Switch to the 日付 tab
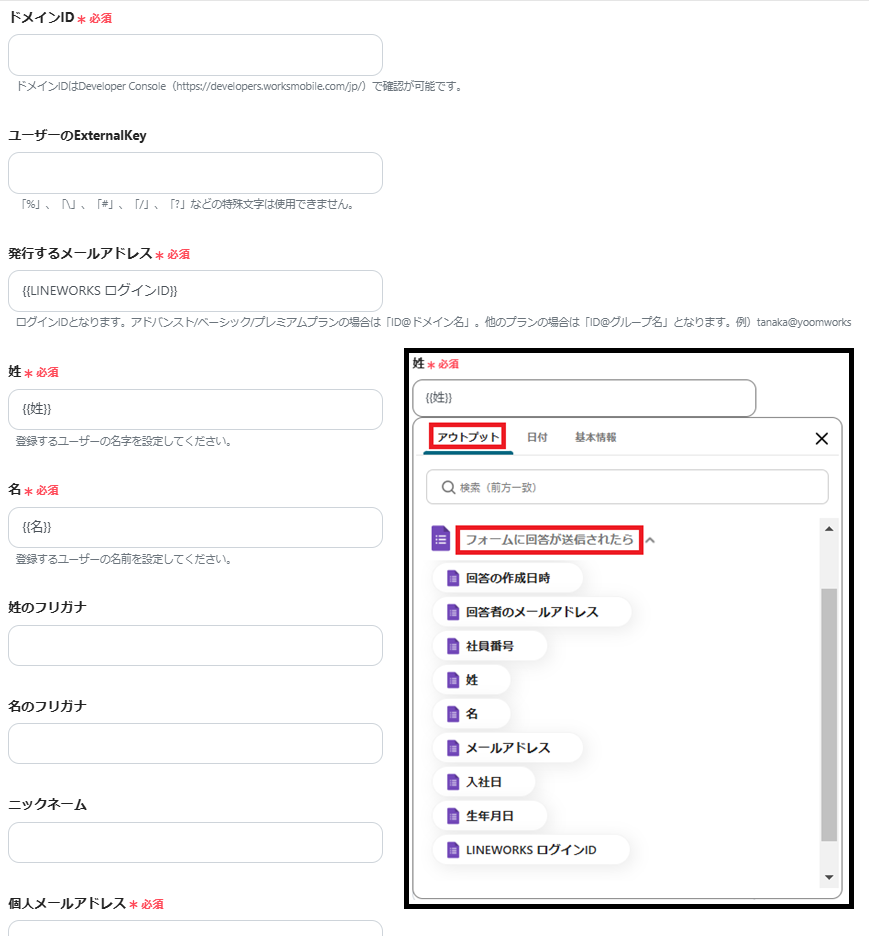869x936 pixels. 537,437
